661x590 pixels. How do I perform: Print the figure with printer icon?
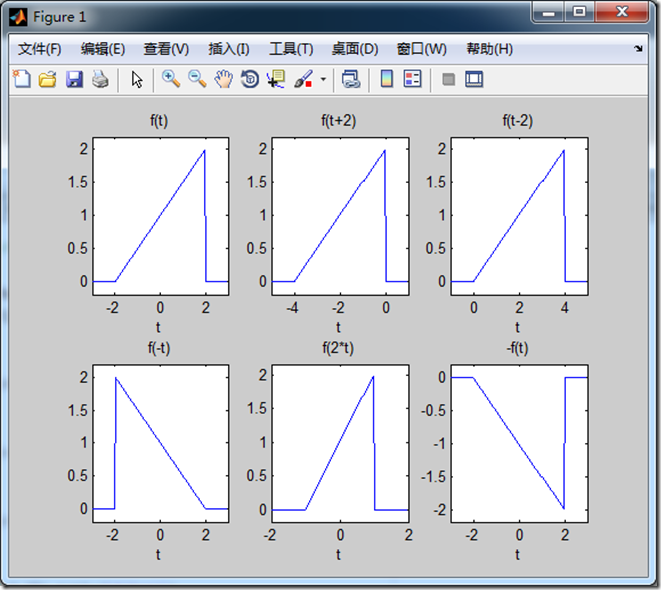pyautogui.click(x=100, y=79)
